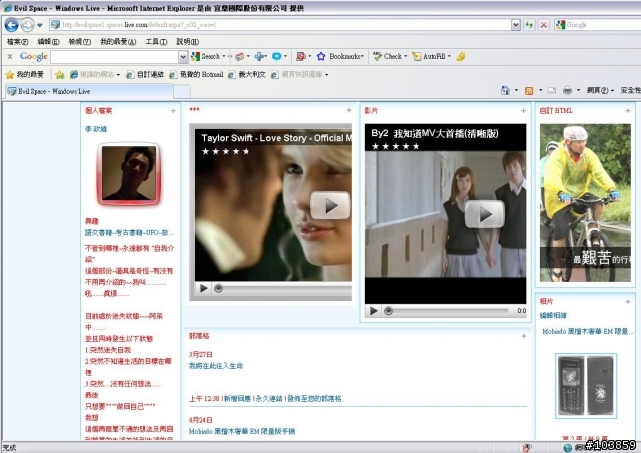Click the blue plus Share icon on Google Toolbar
This screenshot has width=641, height=453.
(x=258, y=56)
